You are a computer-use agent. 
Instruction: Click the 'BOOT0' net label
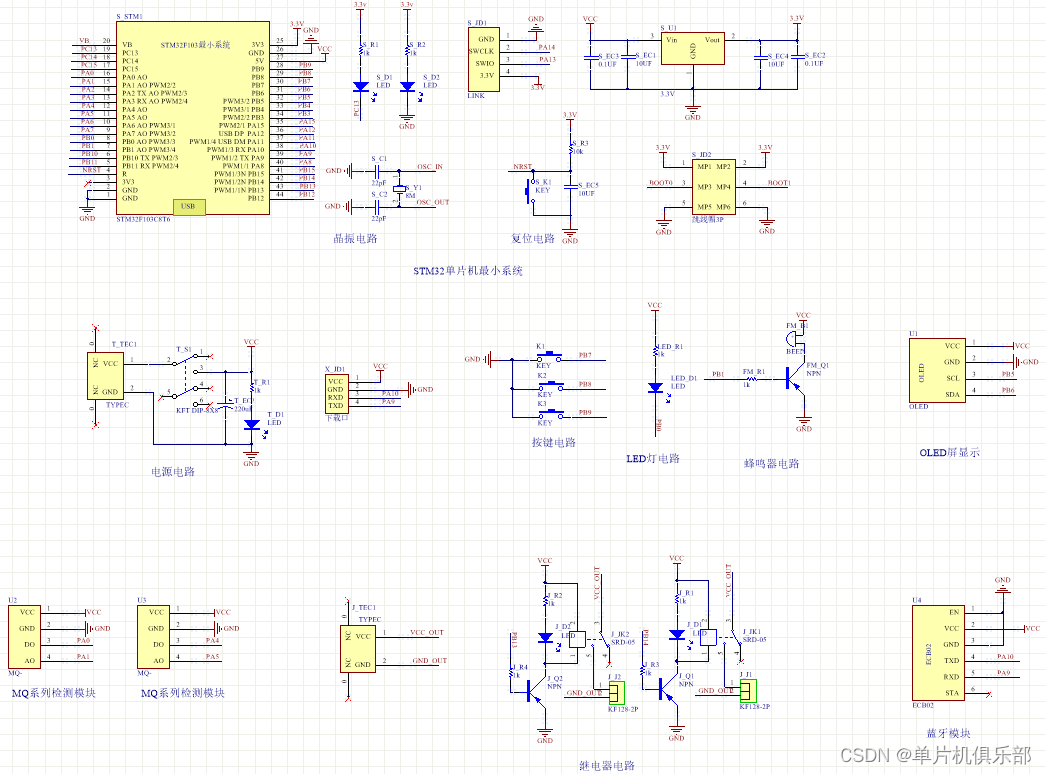coord(661,183)
